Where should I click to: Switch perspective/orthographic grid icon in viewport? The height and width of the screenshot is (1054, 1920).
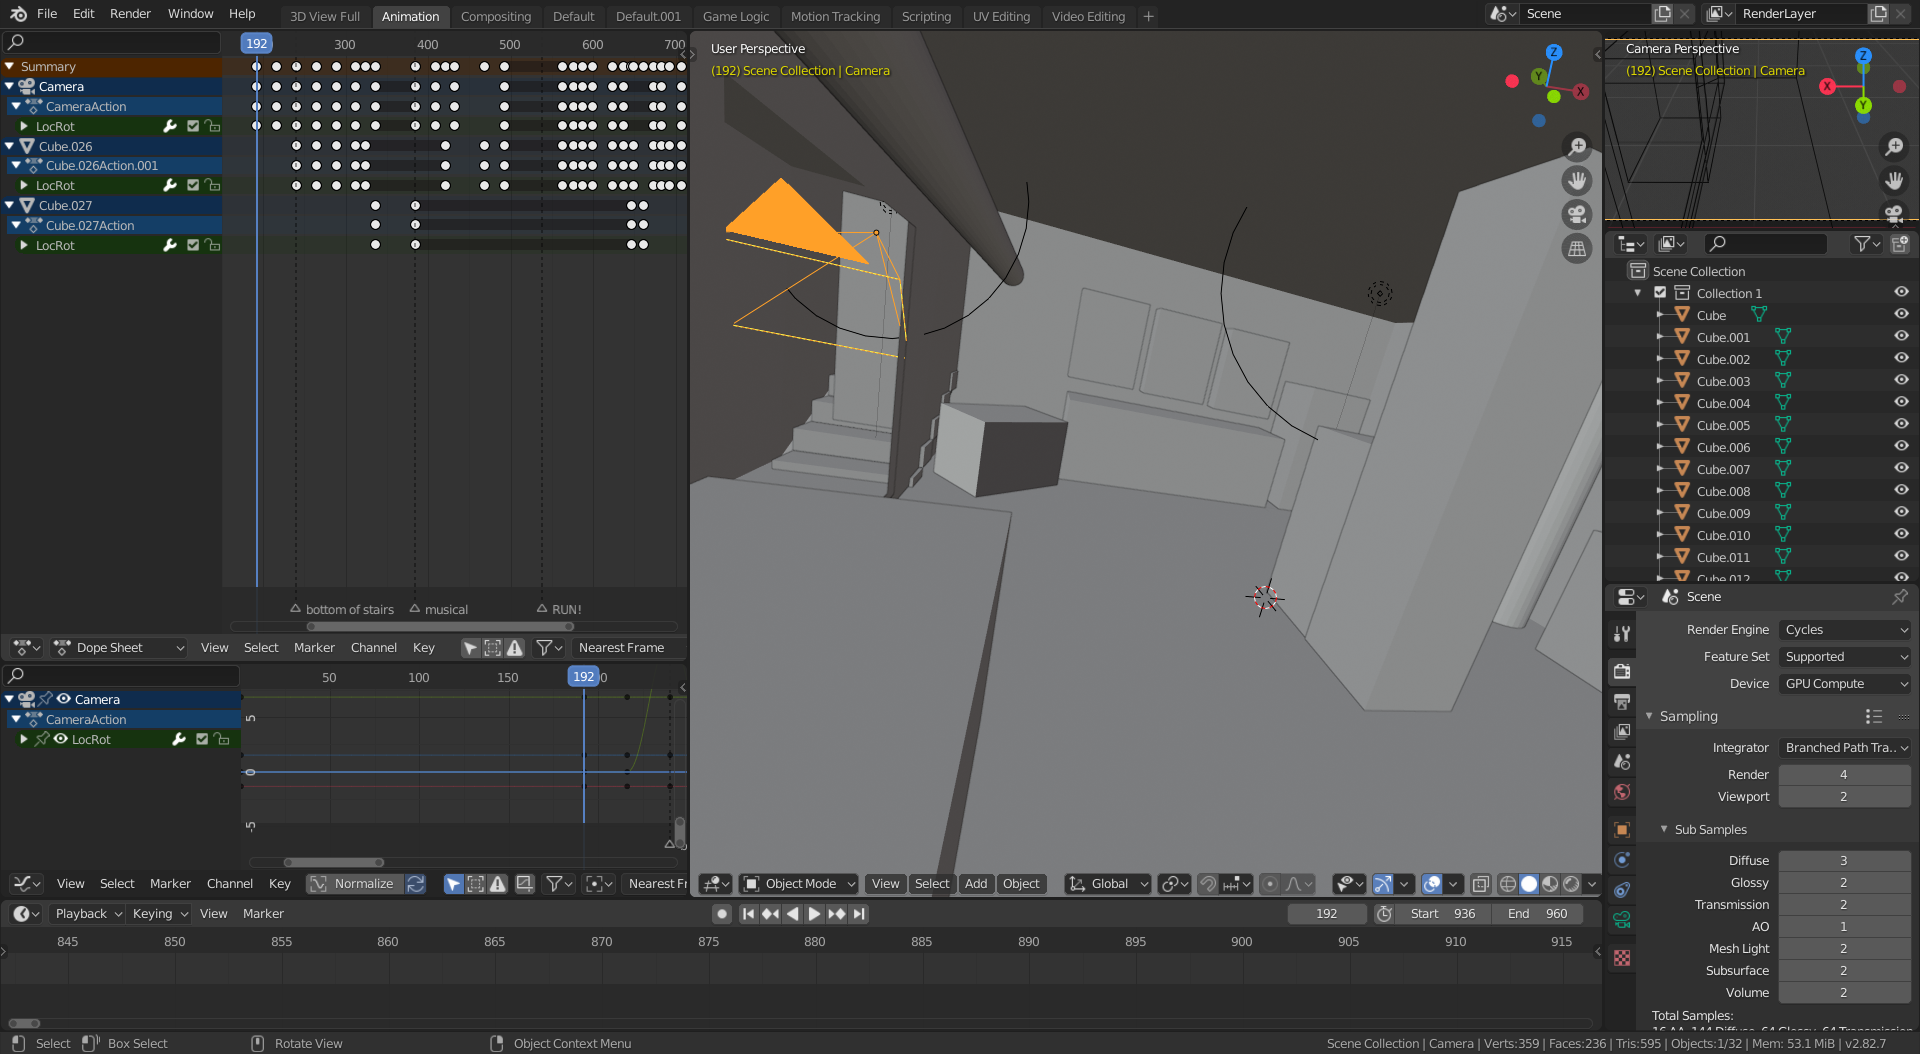point(1577,249)
